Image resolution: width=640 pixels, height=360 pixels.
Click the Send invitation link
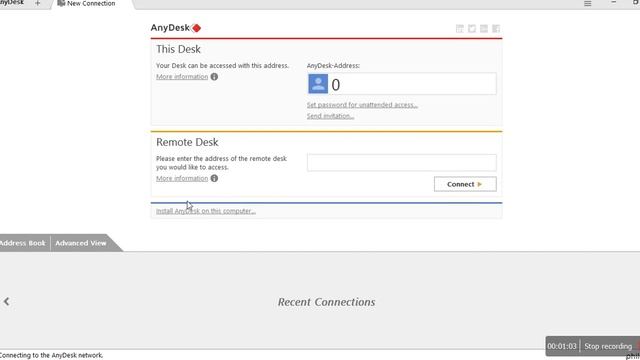[x=331, y=116]
